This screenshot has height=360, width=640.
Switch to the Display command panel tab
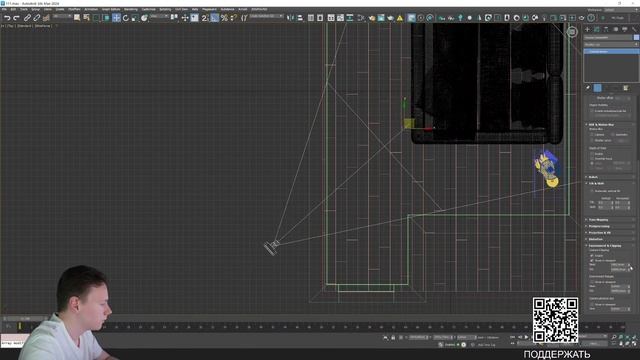point(625,29)
